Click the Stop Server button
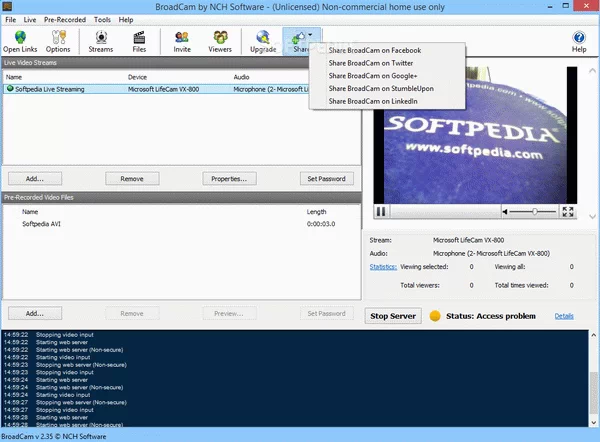The width and height of the screenshot is (600, 442). pos(393,316)
